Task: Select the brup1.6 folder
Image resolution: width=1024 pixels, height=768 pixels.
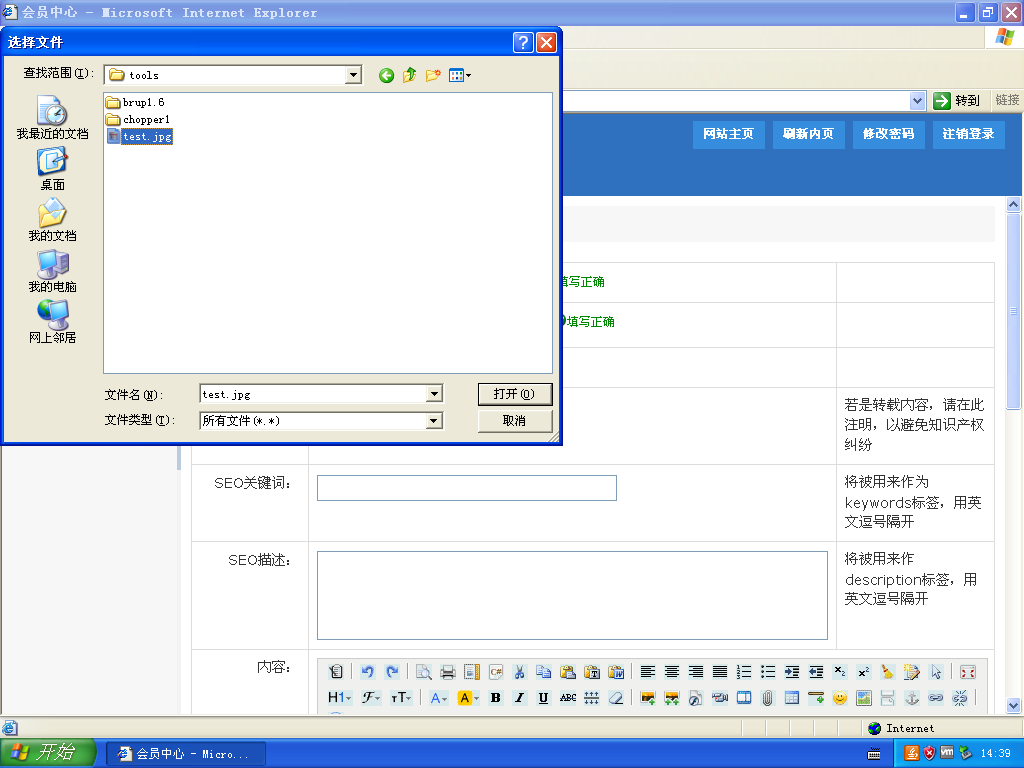Action: 136,103
